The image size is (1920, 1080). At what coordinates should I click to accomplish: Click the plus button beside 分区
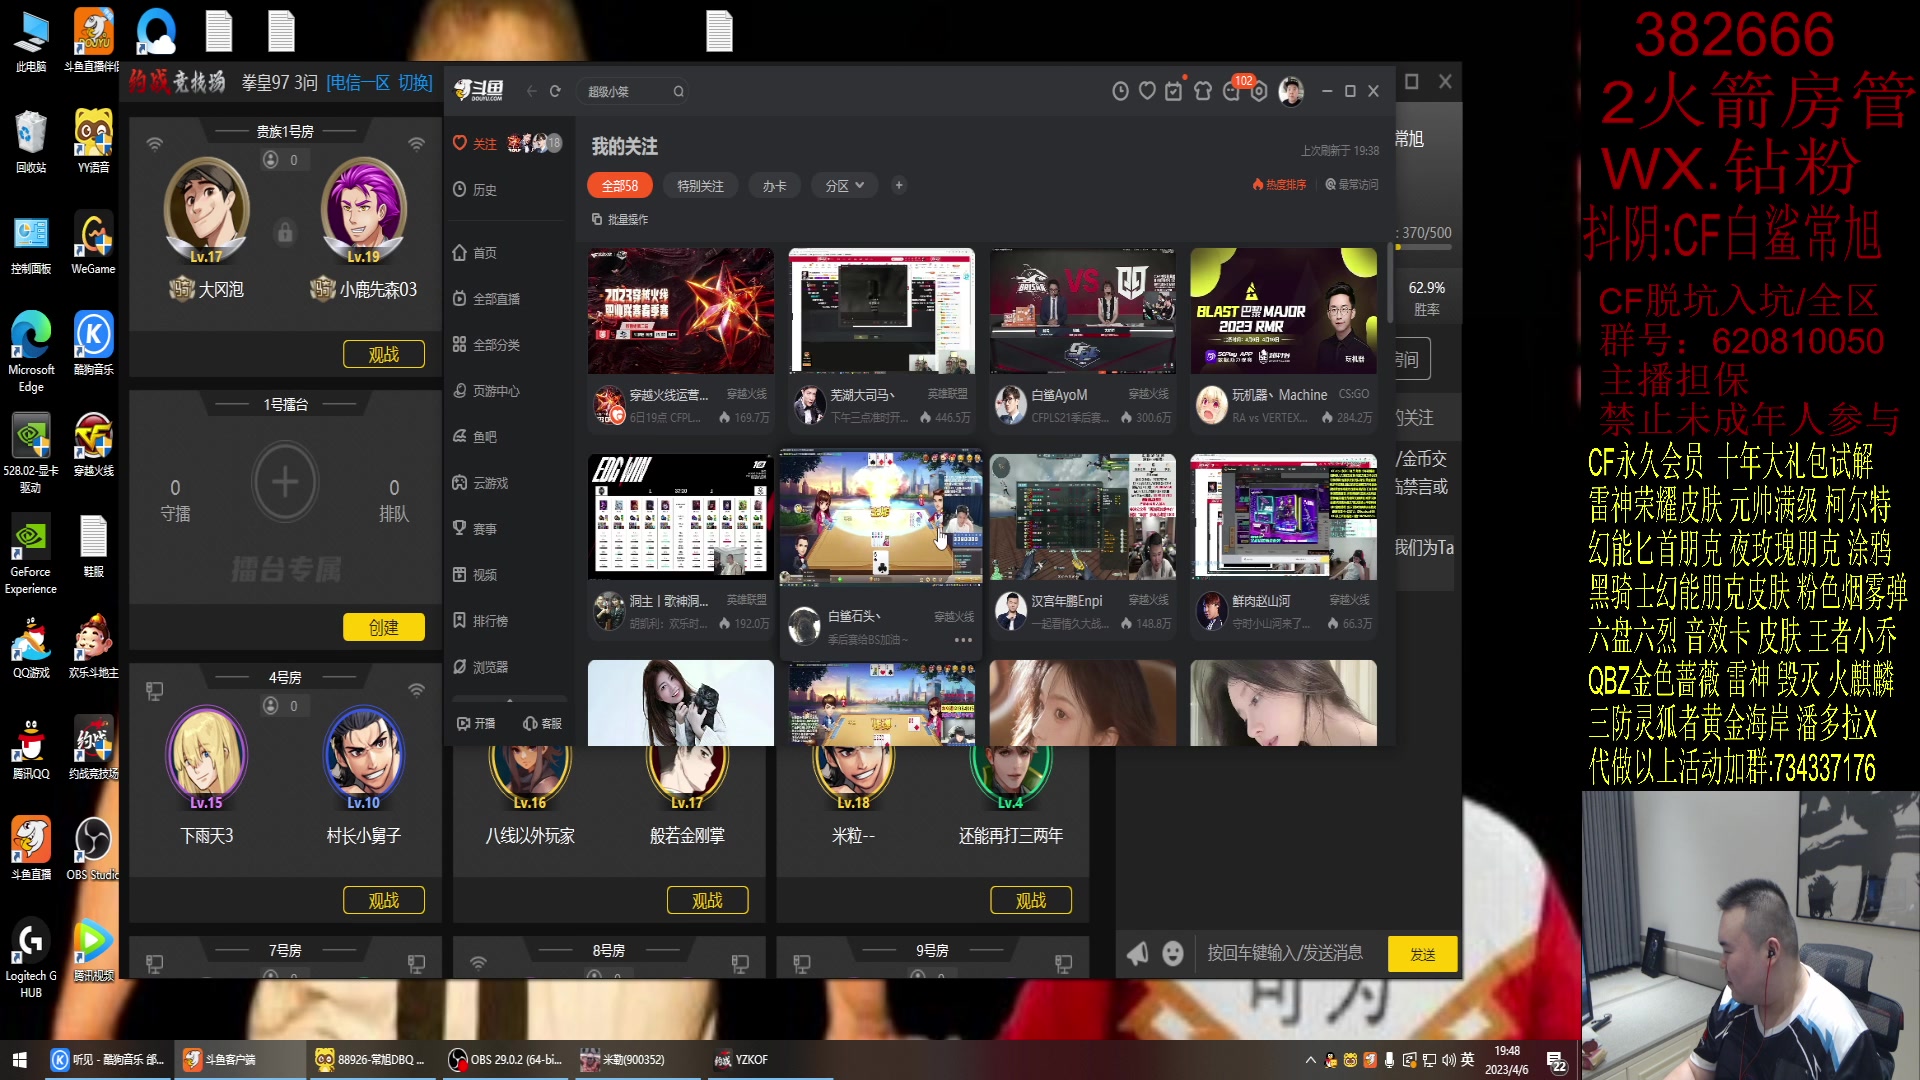coord(898,185)
